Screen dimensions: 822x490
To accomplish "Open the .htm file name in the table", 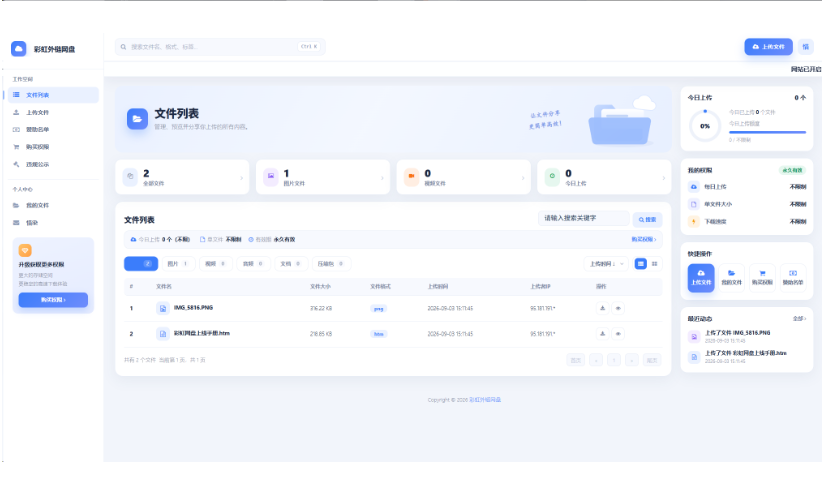I will [202, 333].
